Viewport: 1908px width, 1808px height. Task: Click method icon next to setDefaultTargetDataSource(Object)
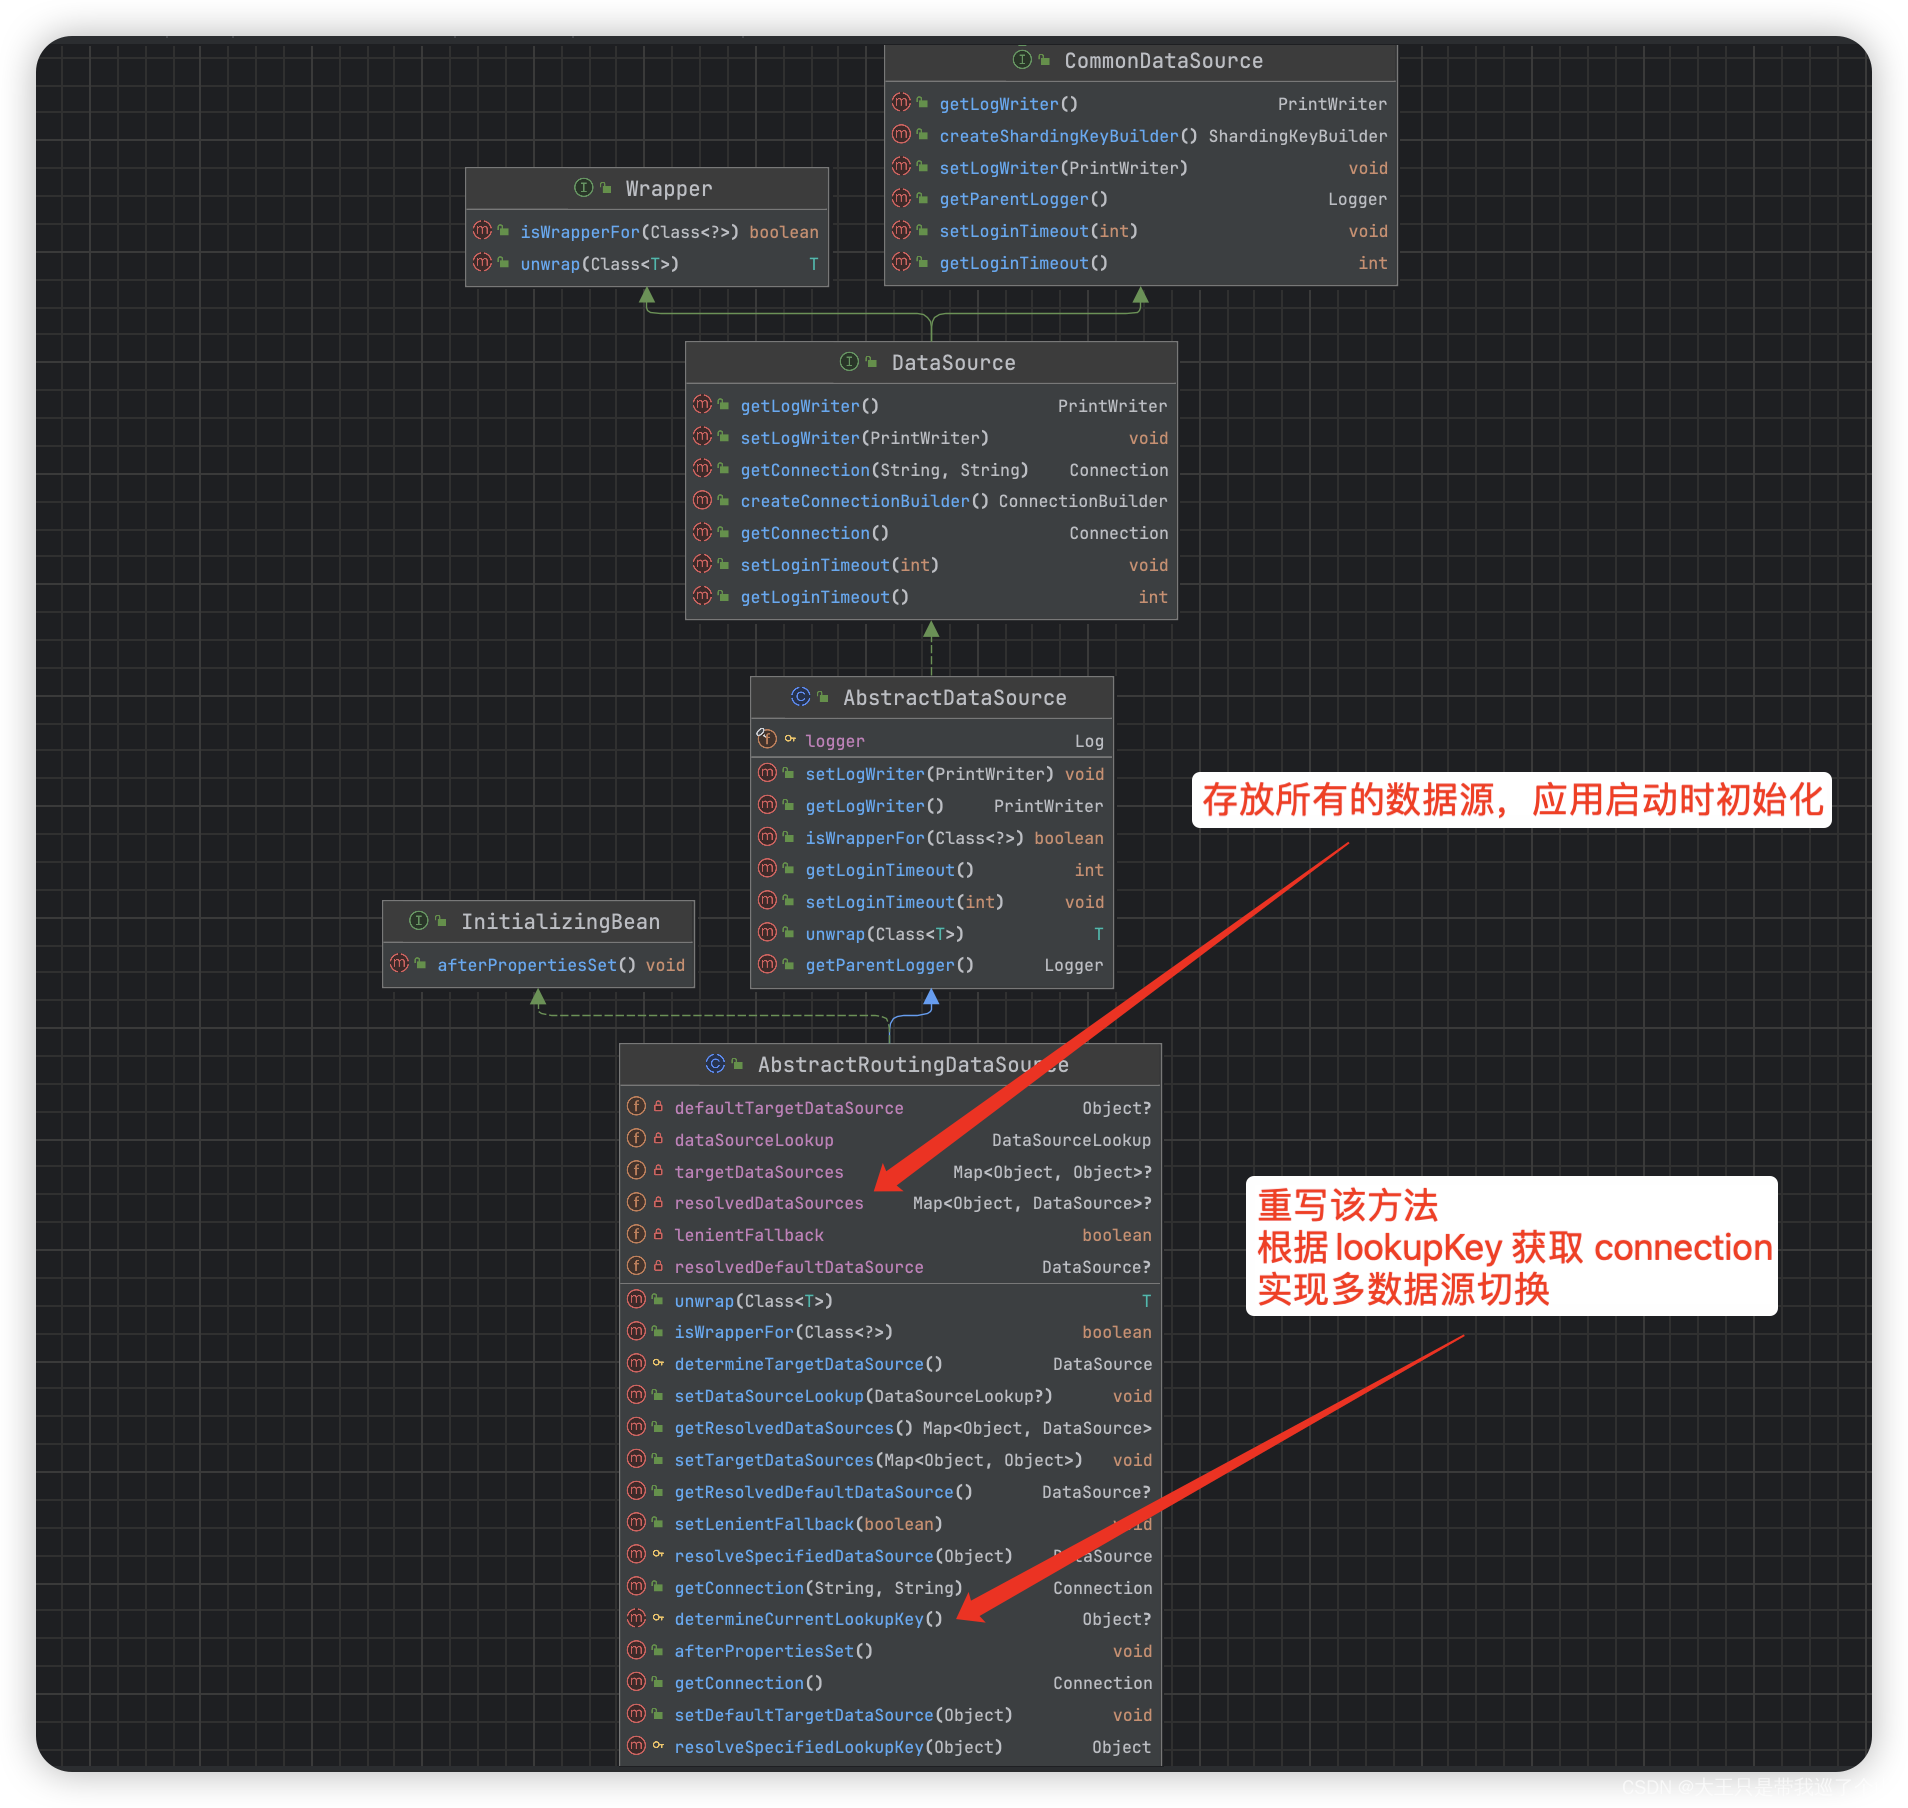pyautogui.click(x=636, y=1714)
